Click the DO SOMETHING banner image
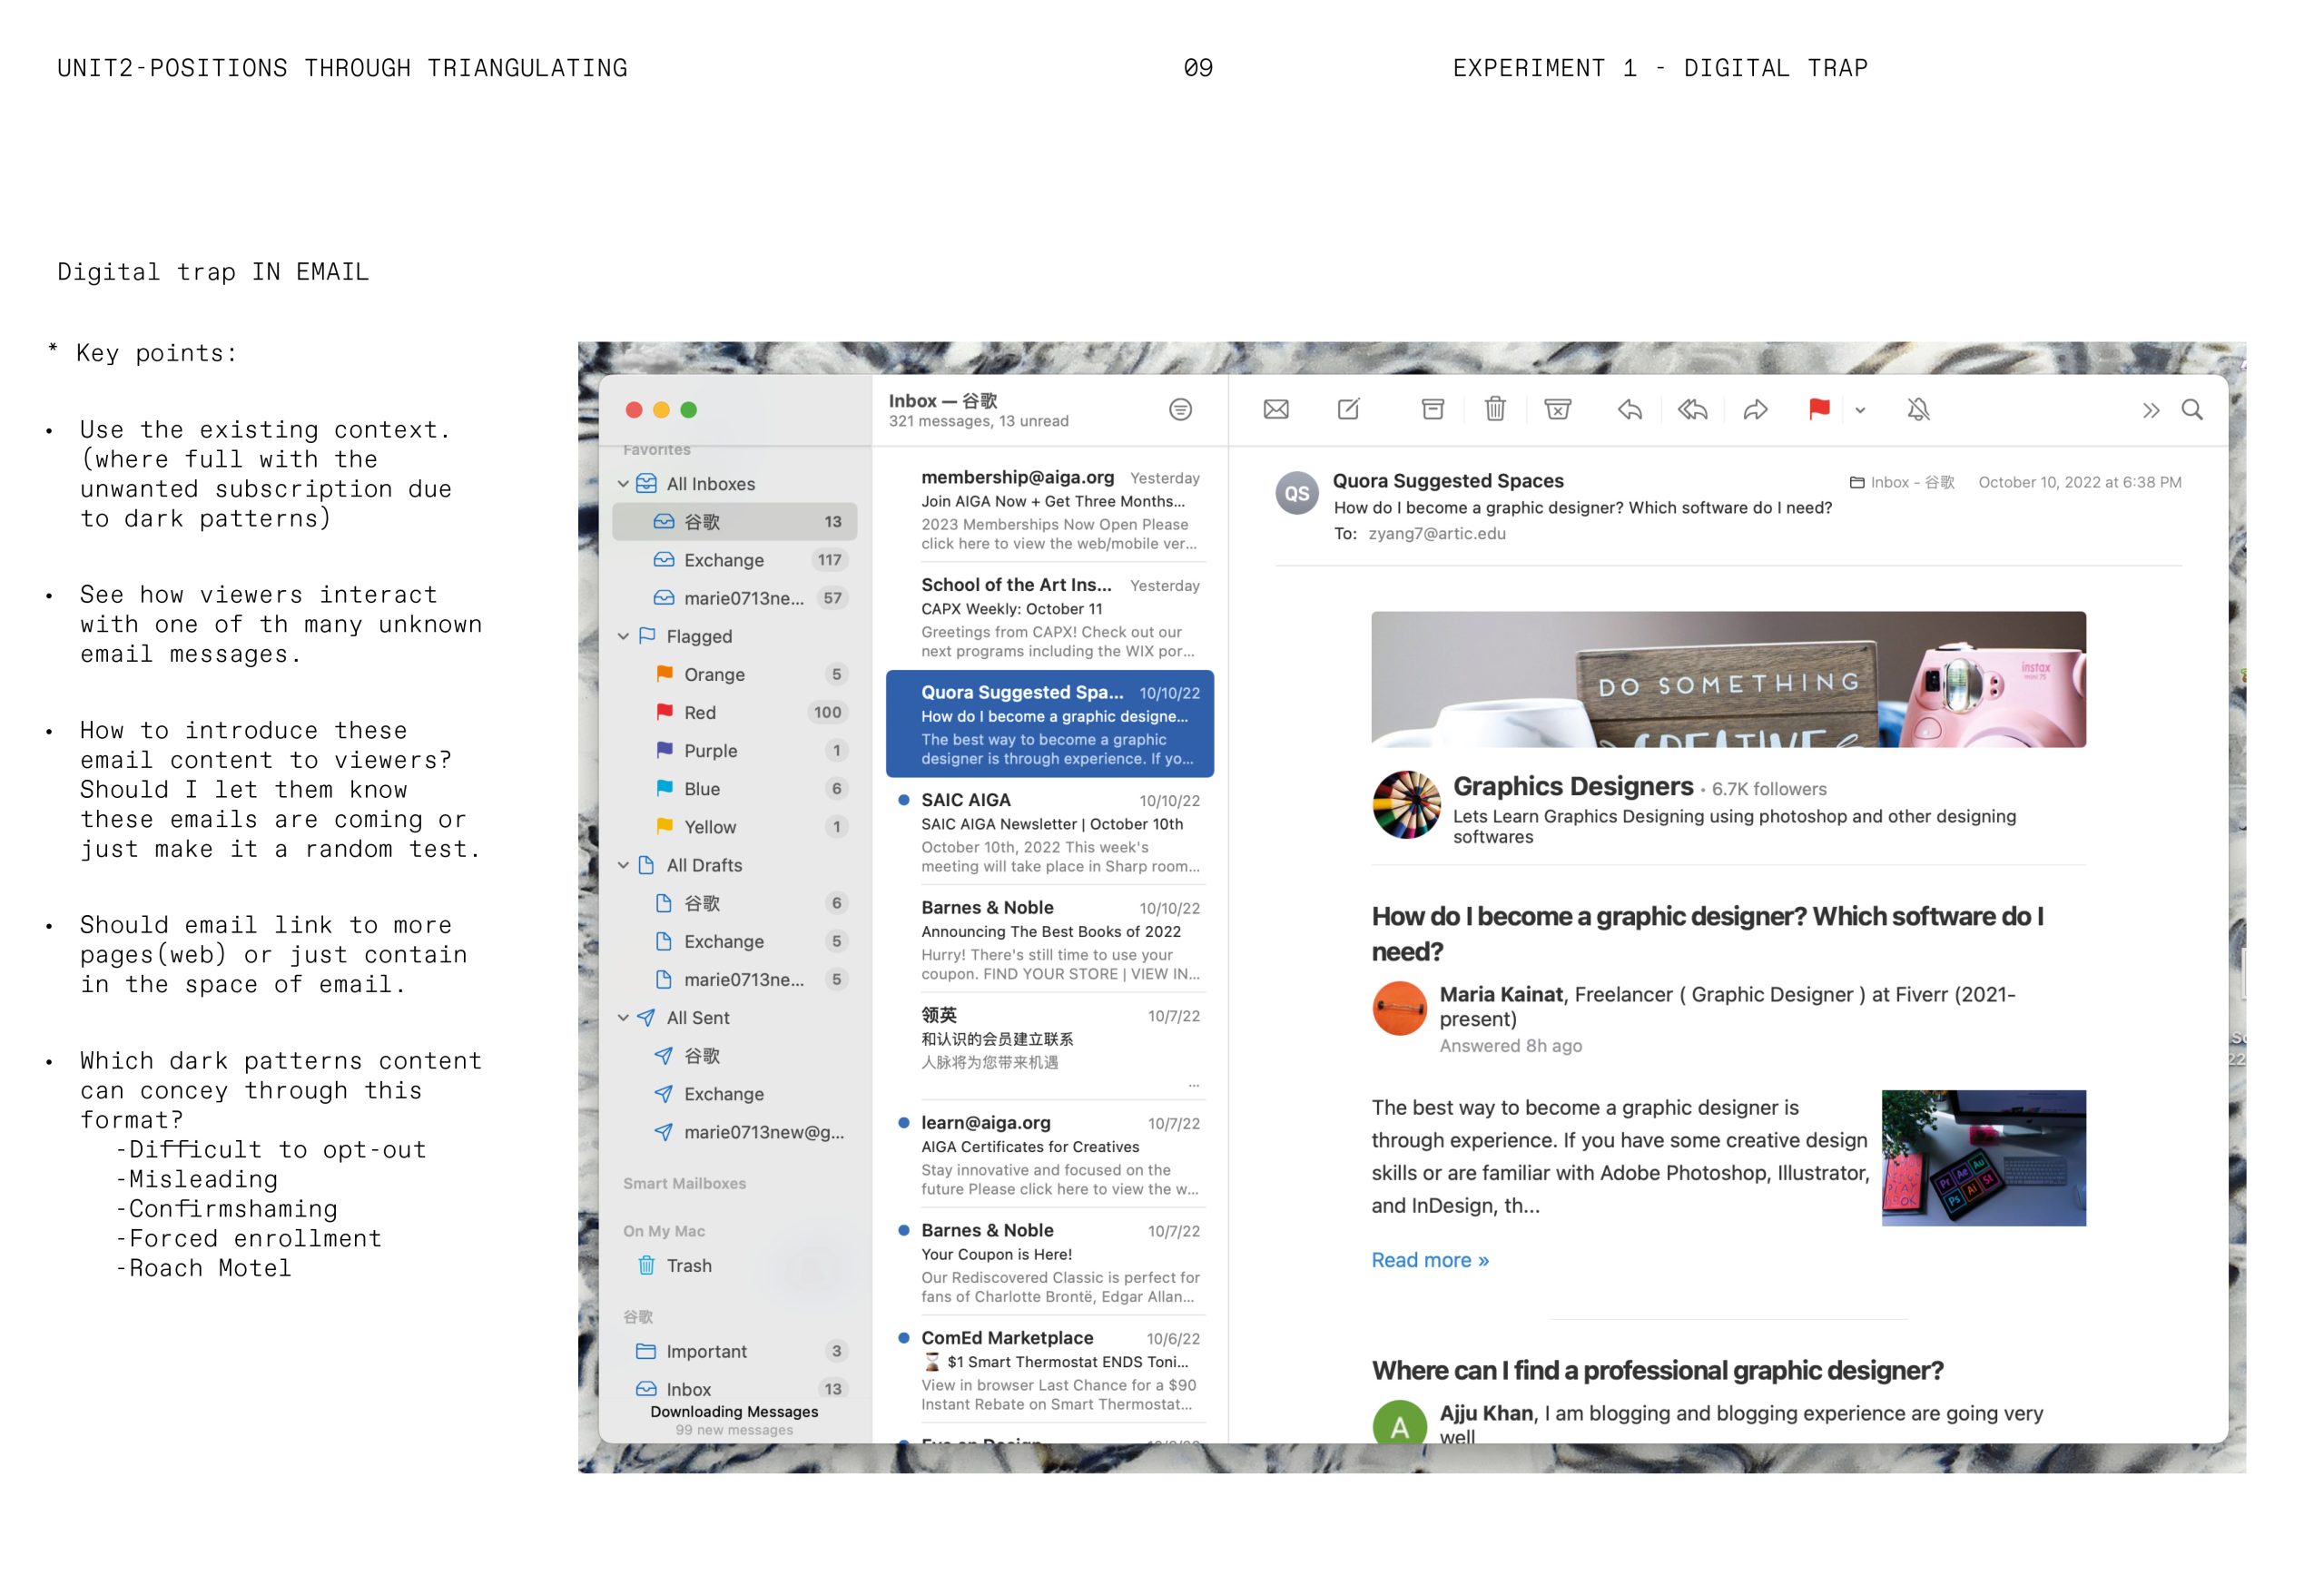This screenshot has width=2324, height=1595. [1728, 680]
